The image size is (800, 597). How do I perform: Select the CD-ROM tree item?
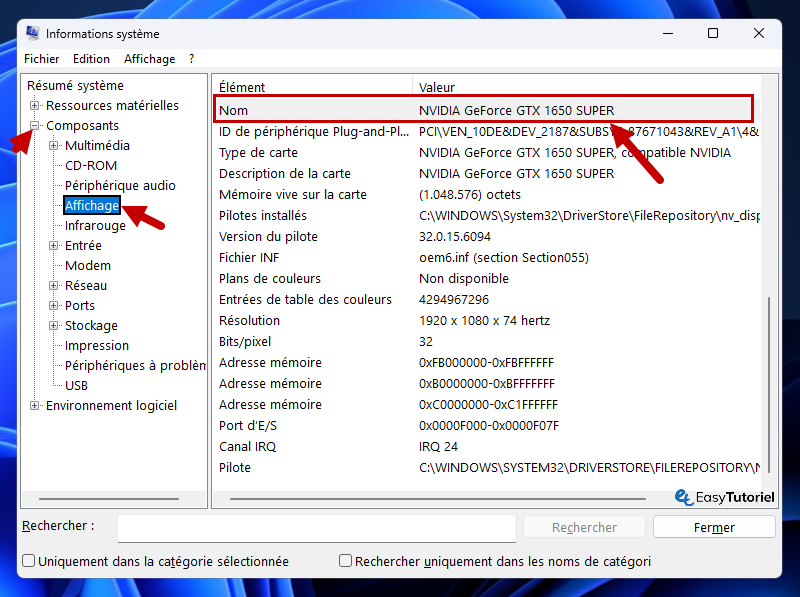[x=91, y=165]
